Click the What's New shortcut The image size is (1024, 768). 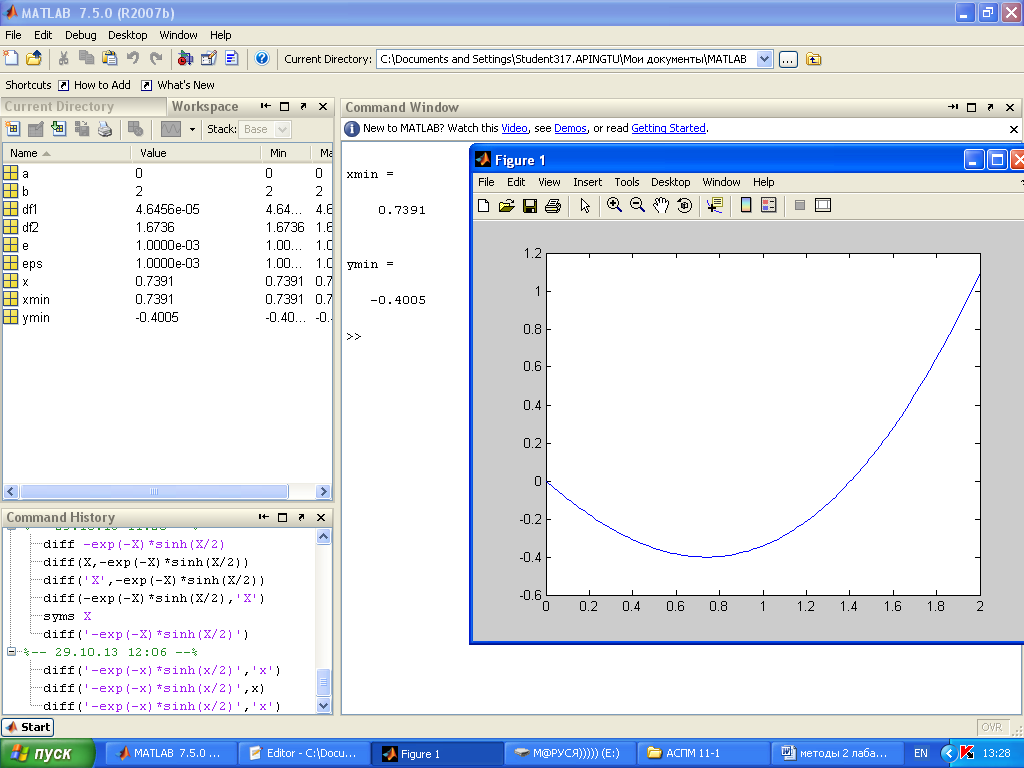(x=178, y=85)
